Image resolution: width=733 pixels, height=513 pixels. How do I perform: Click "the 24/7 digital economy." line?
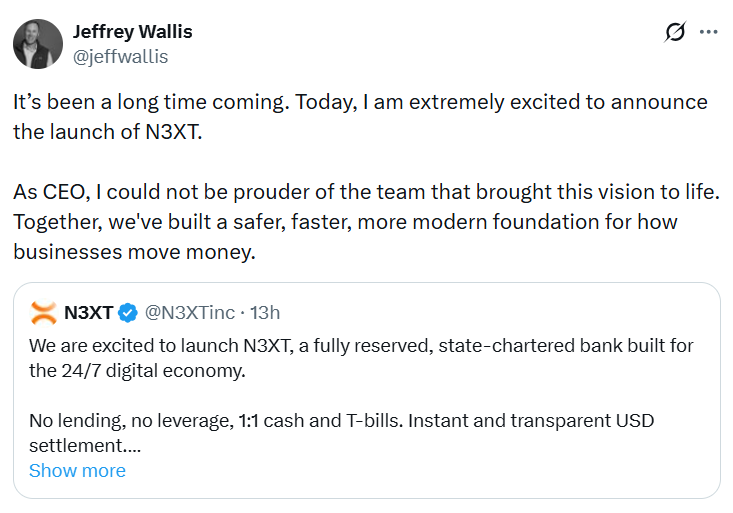136,370
